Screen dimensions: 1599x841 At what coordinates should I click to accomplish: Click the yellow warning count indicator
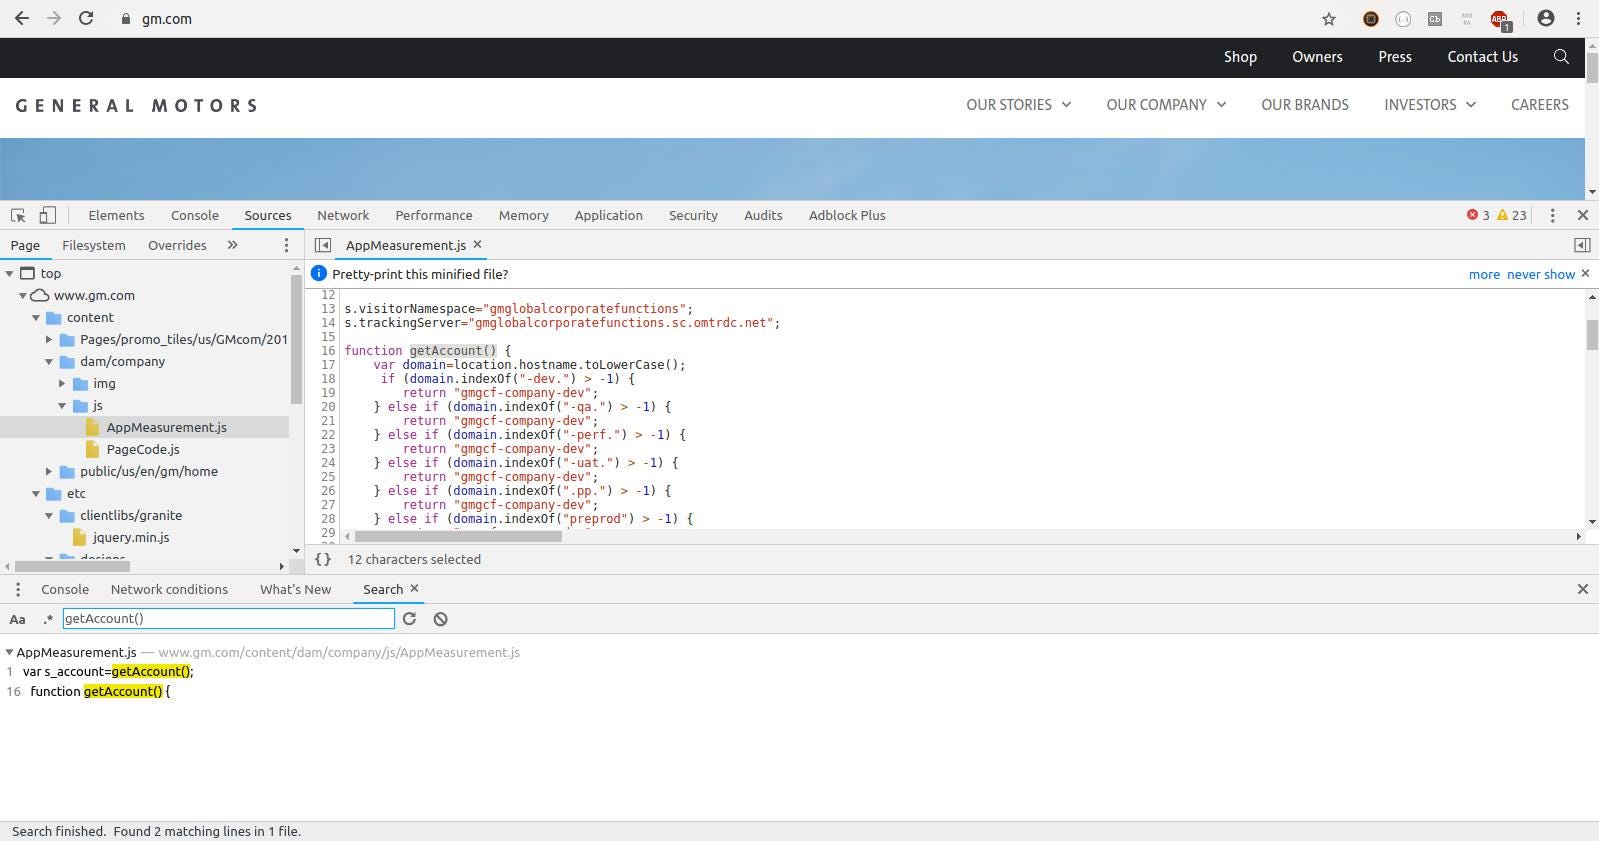coord(1512,215)
